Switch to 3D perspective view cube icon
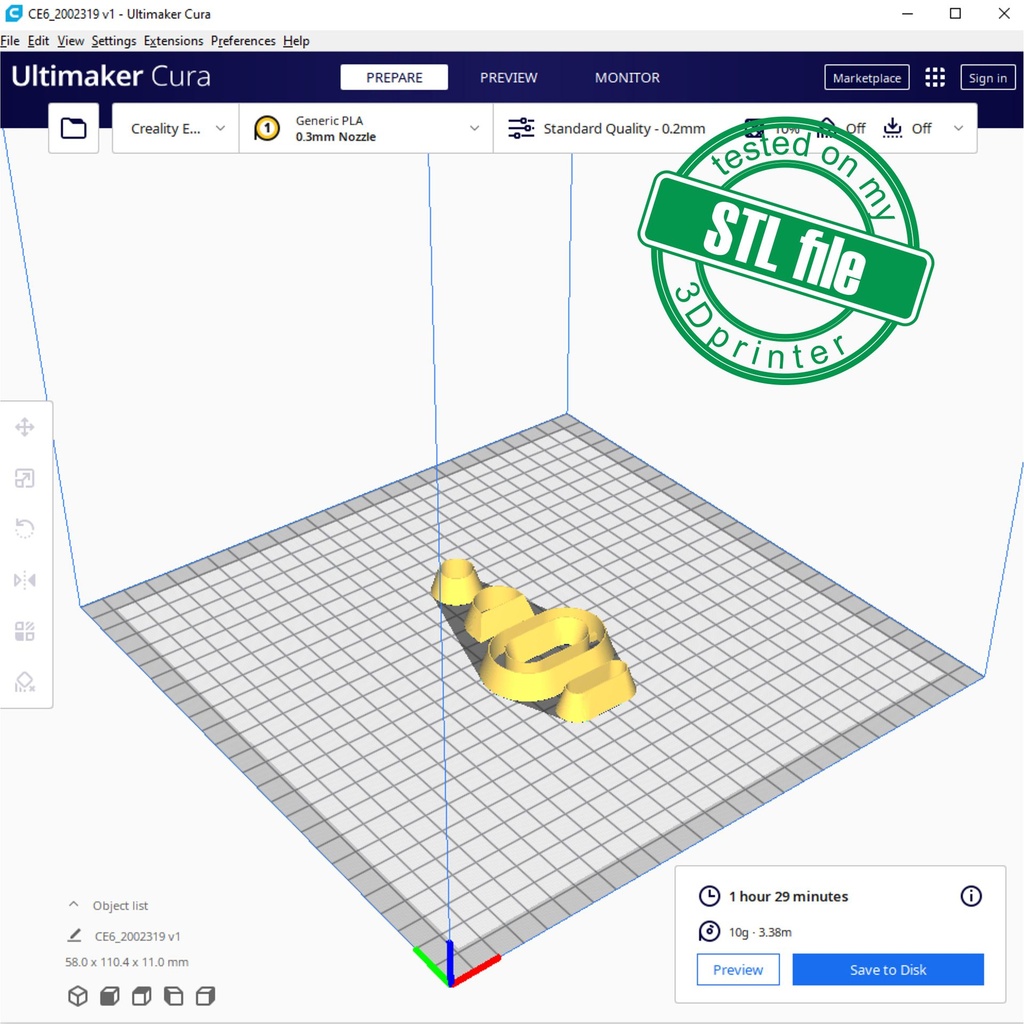The width and height of the screenshot is (1024, 1024). click(x=77, y=996)
